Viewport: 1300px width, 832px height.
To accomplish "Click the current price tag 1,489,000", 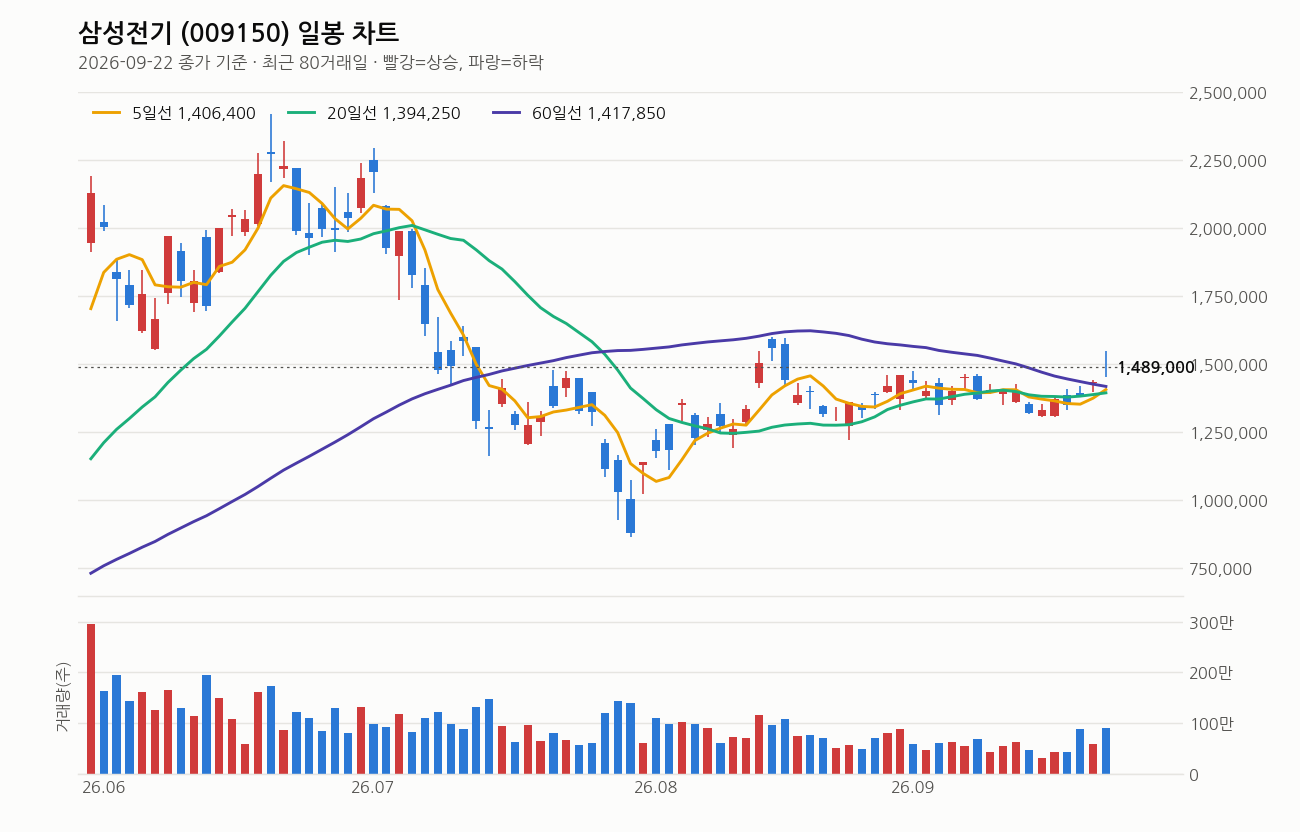I will point(1156,368).
